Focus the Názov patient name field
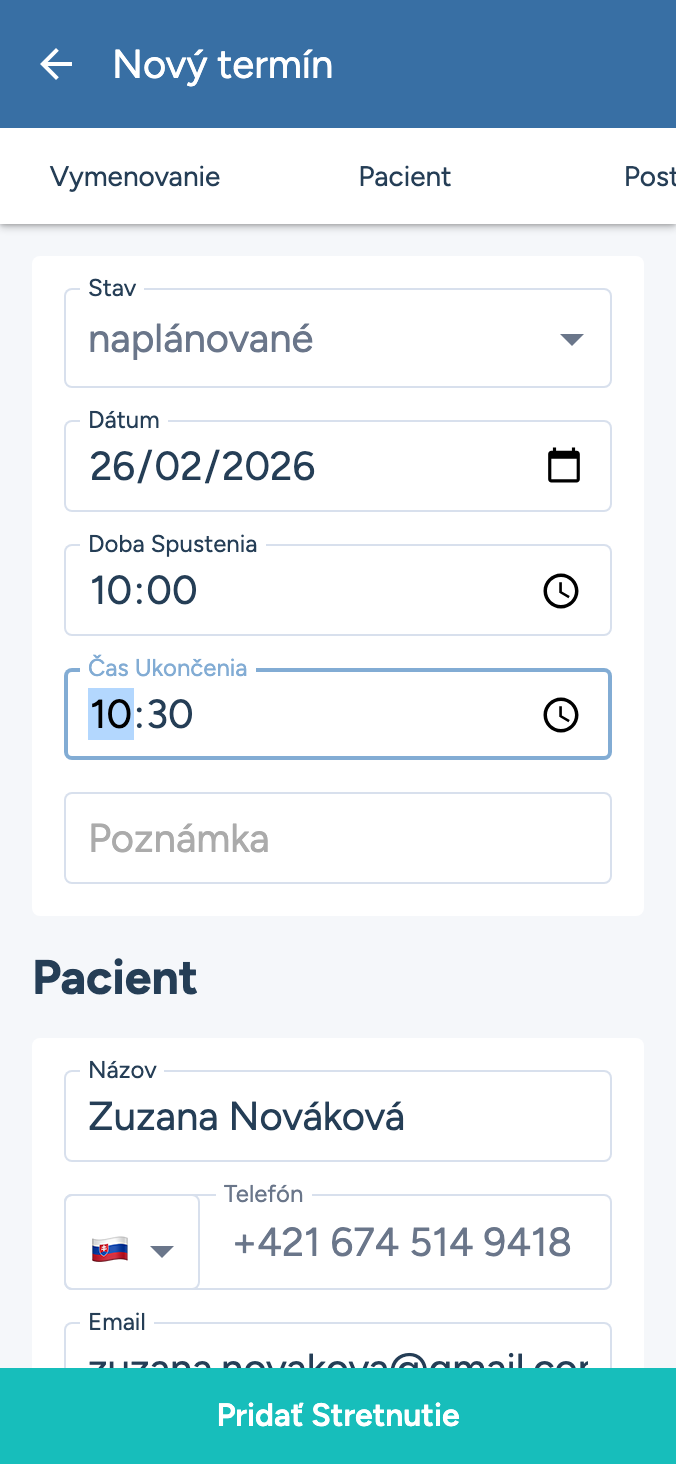676x1464 pixels. click(x=338, y=1117)
